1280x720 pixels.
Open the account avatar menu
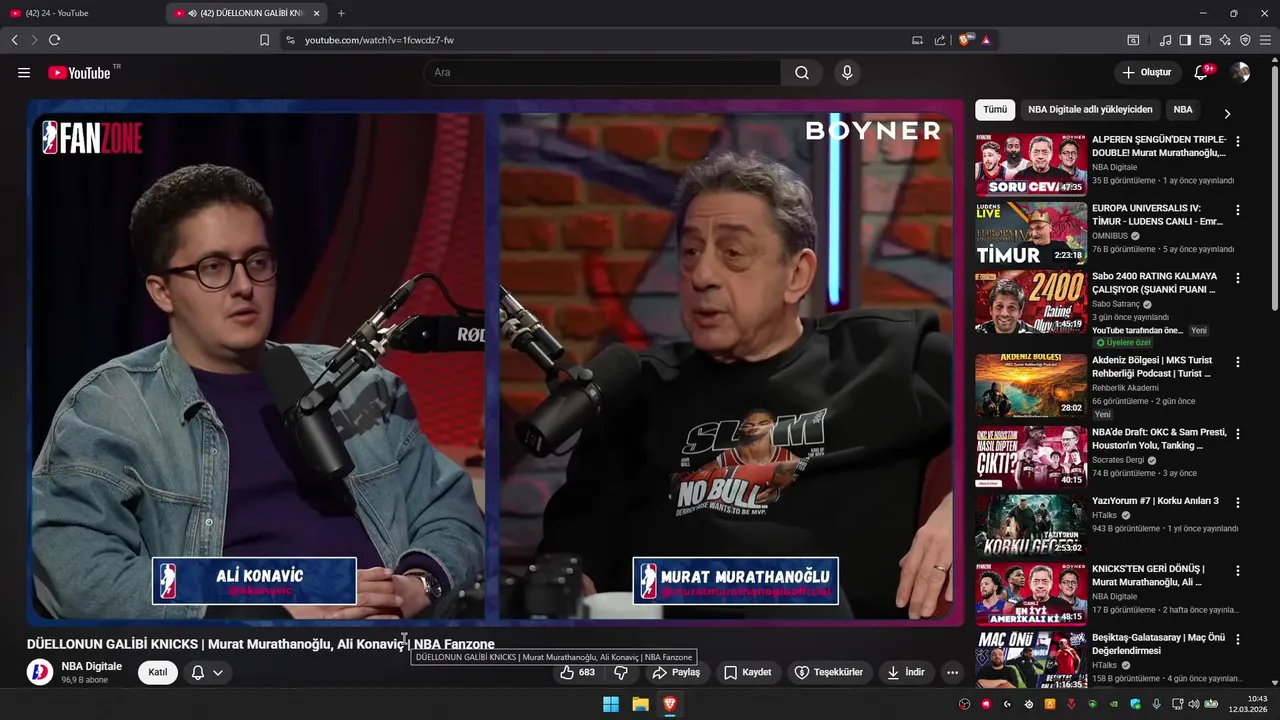click(1240, 73)
